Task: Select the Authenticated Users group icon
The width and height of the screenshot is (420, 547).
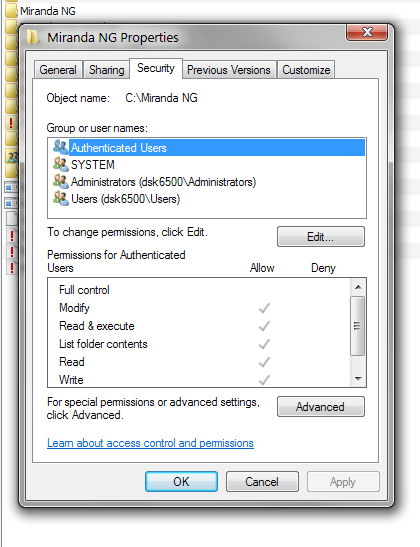Action: (x=61, y=147)
